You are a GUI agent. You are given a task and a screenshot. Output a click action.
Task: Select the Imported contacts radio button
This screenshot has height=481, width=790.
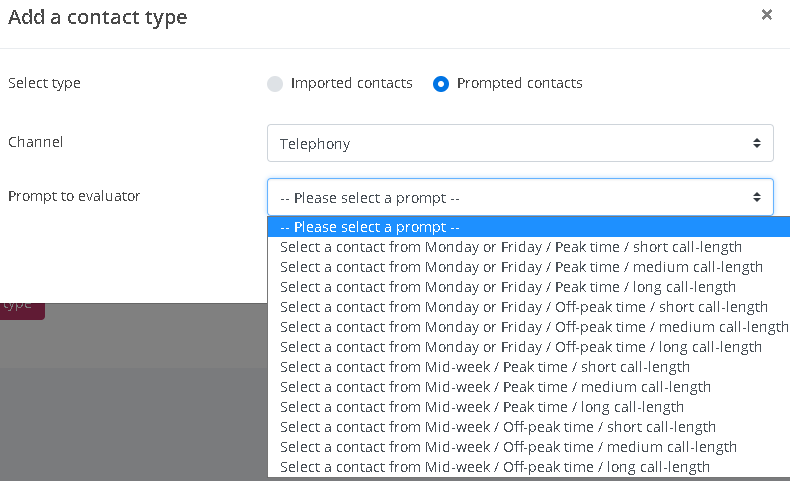275,84
